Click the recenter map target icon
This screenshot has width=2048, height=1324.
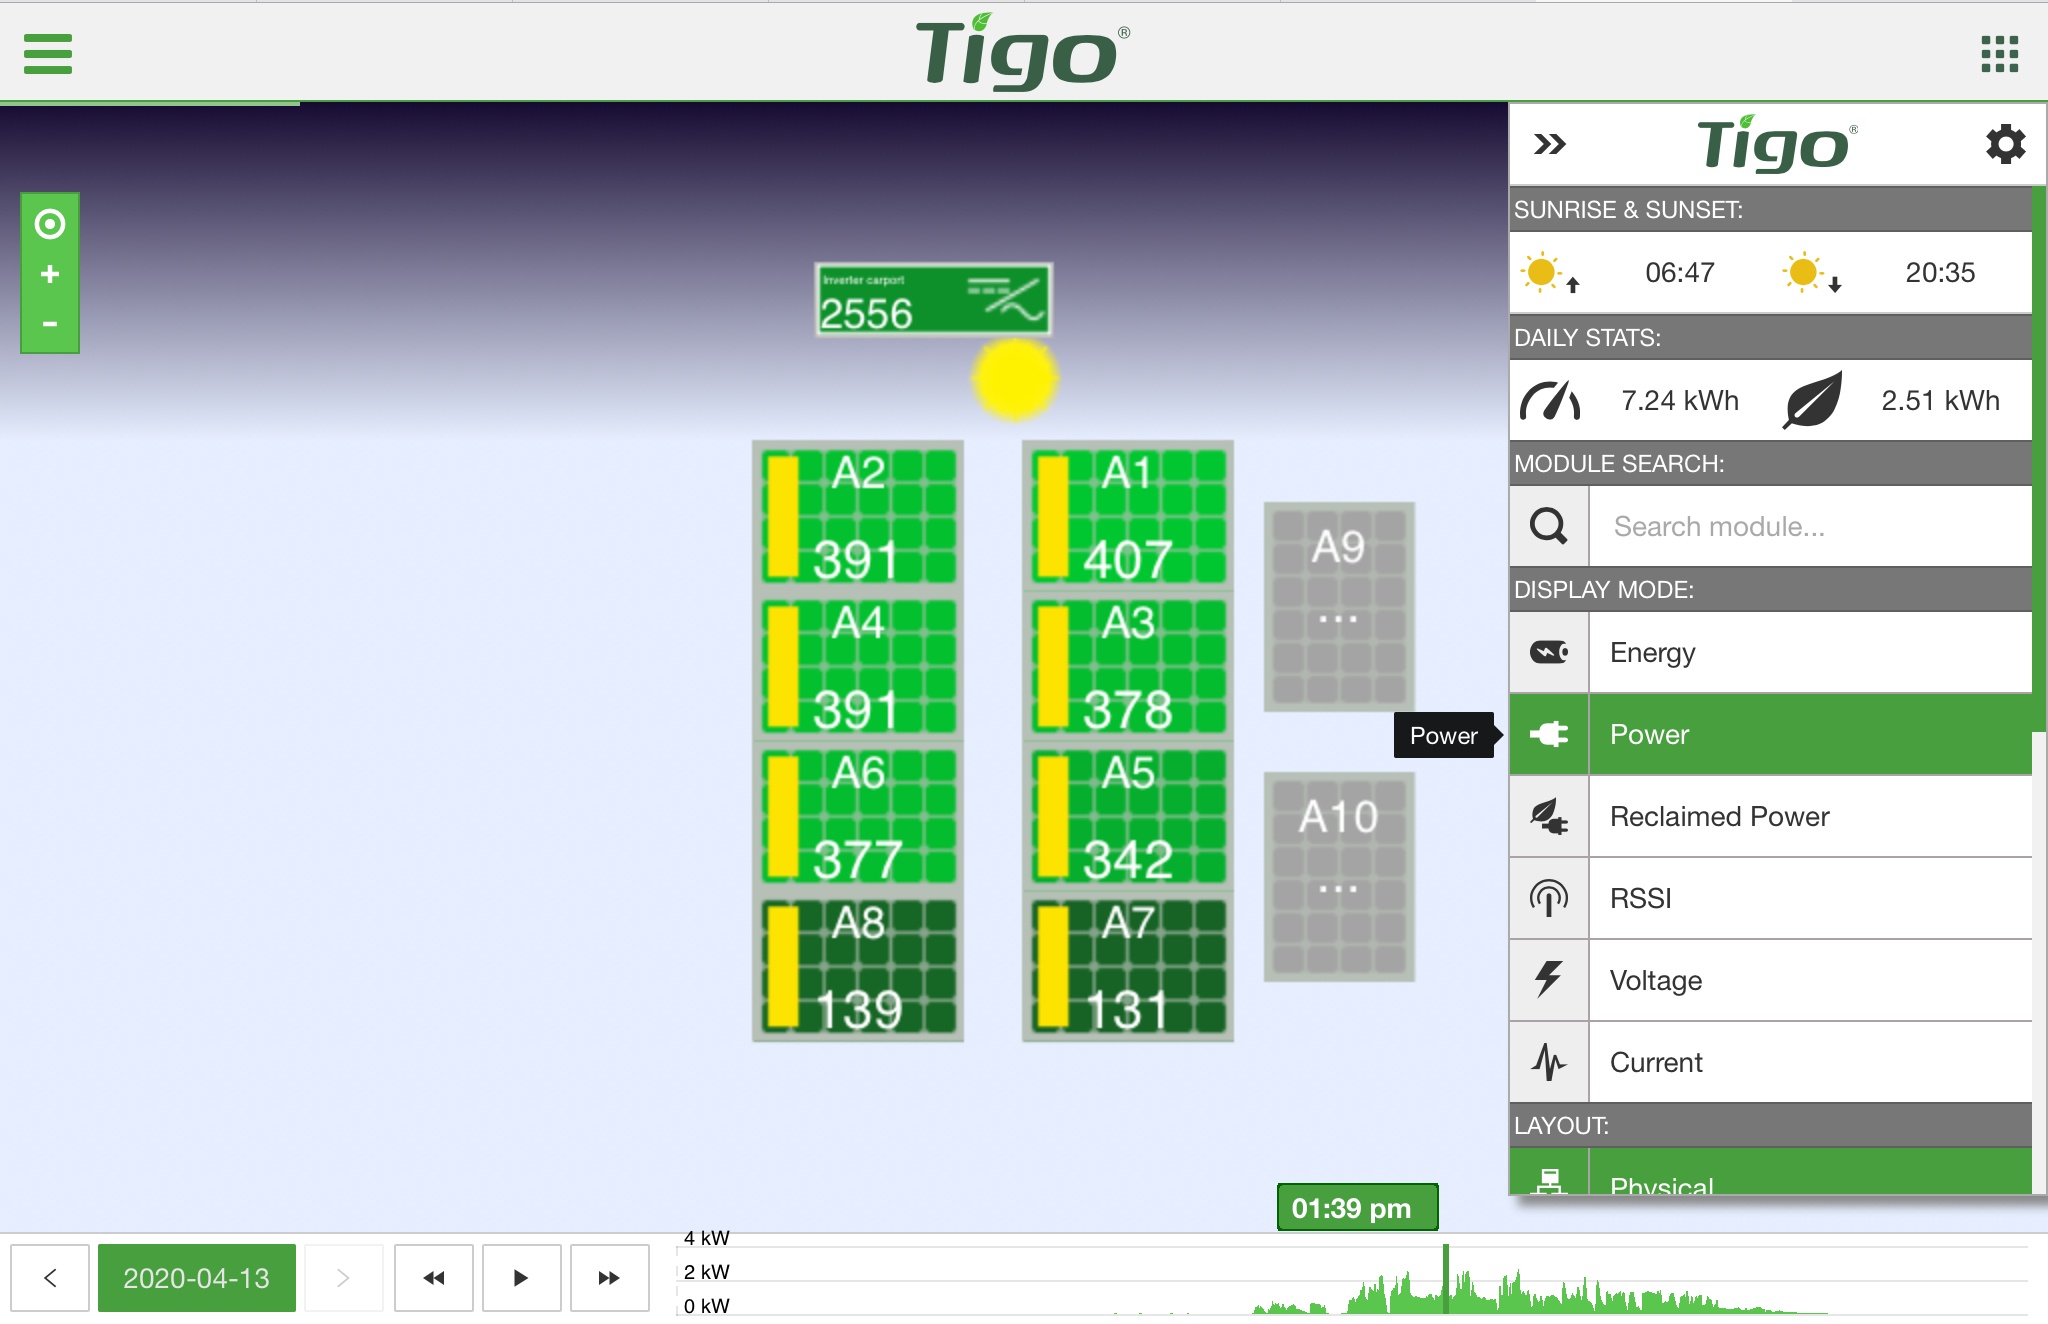pyautogui.click(x=50, y=223)
